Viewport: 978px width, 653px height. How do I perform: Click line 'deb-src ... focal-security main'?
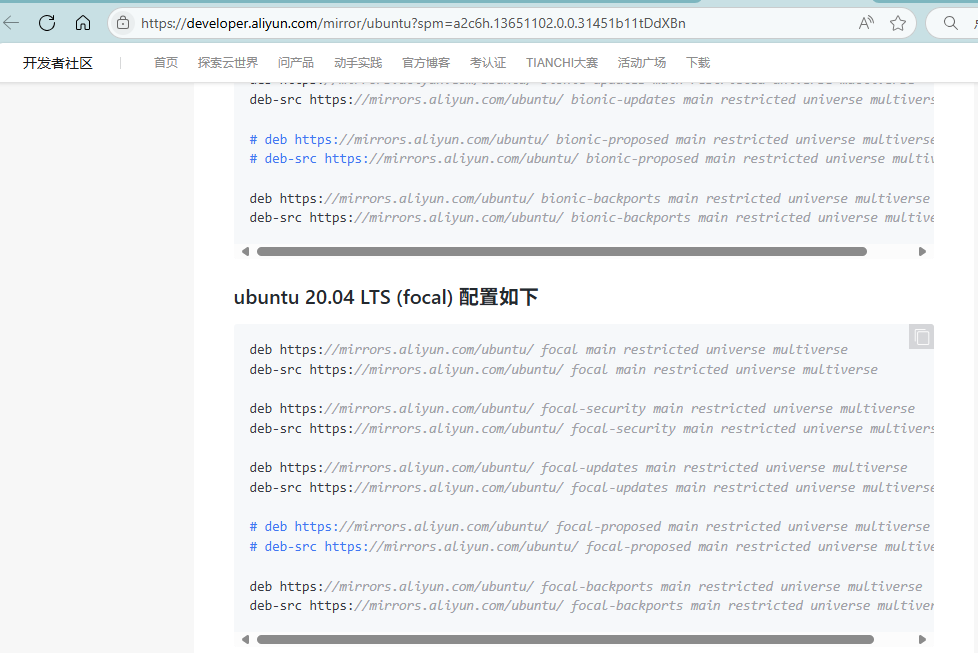(x=591, y=428)
